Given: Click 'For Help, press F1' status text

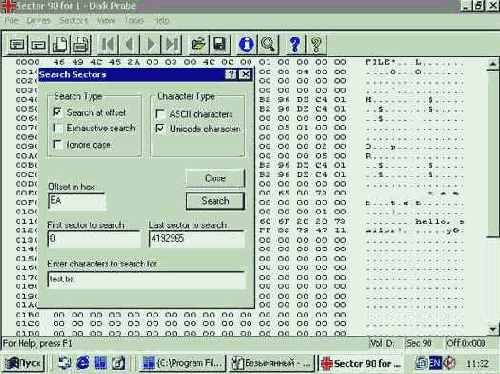Looking at the screenshot, I should click(37, 343).
